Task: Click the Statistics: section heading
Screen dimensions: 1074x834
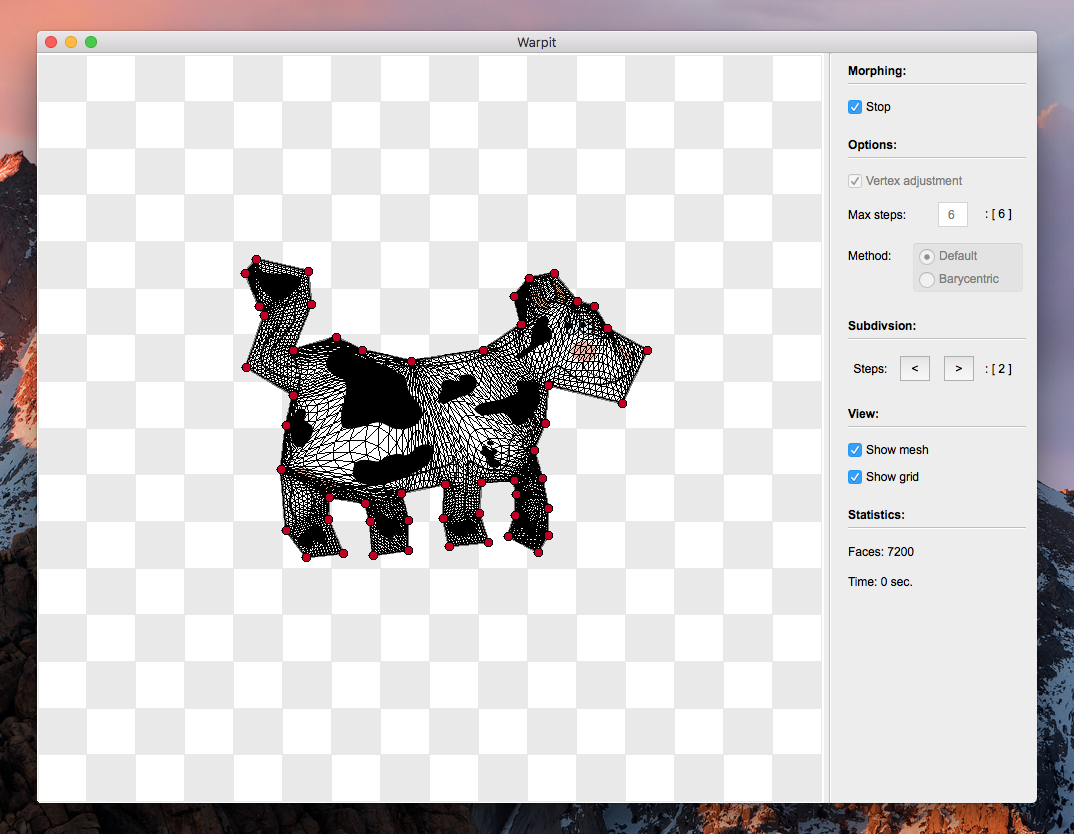Action: 876,515
